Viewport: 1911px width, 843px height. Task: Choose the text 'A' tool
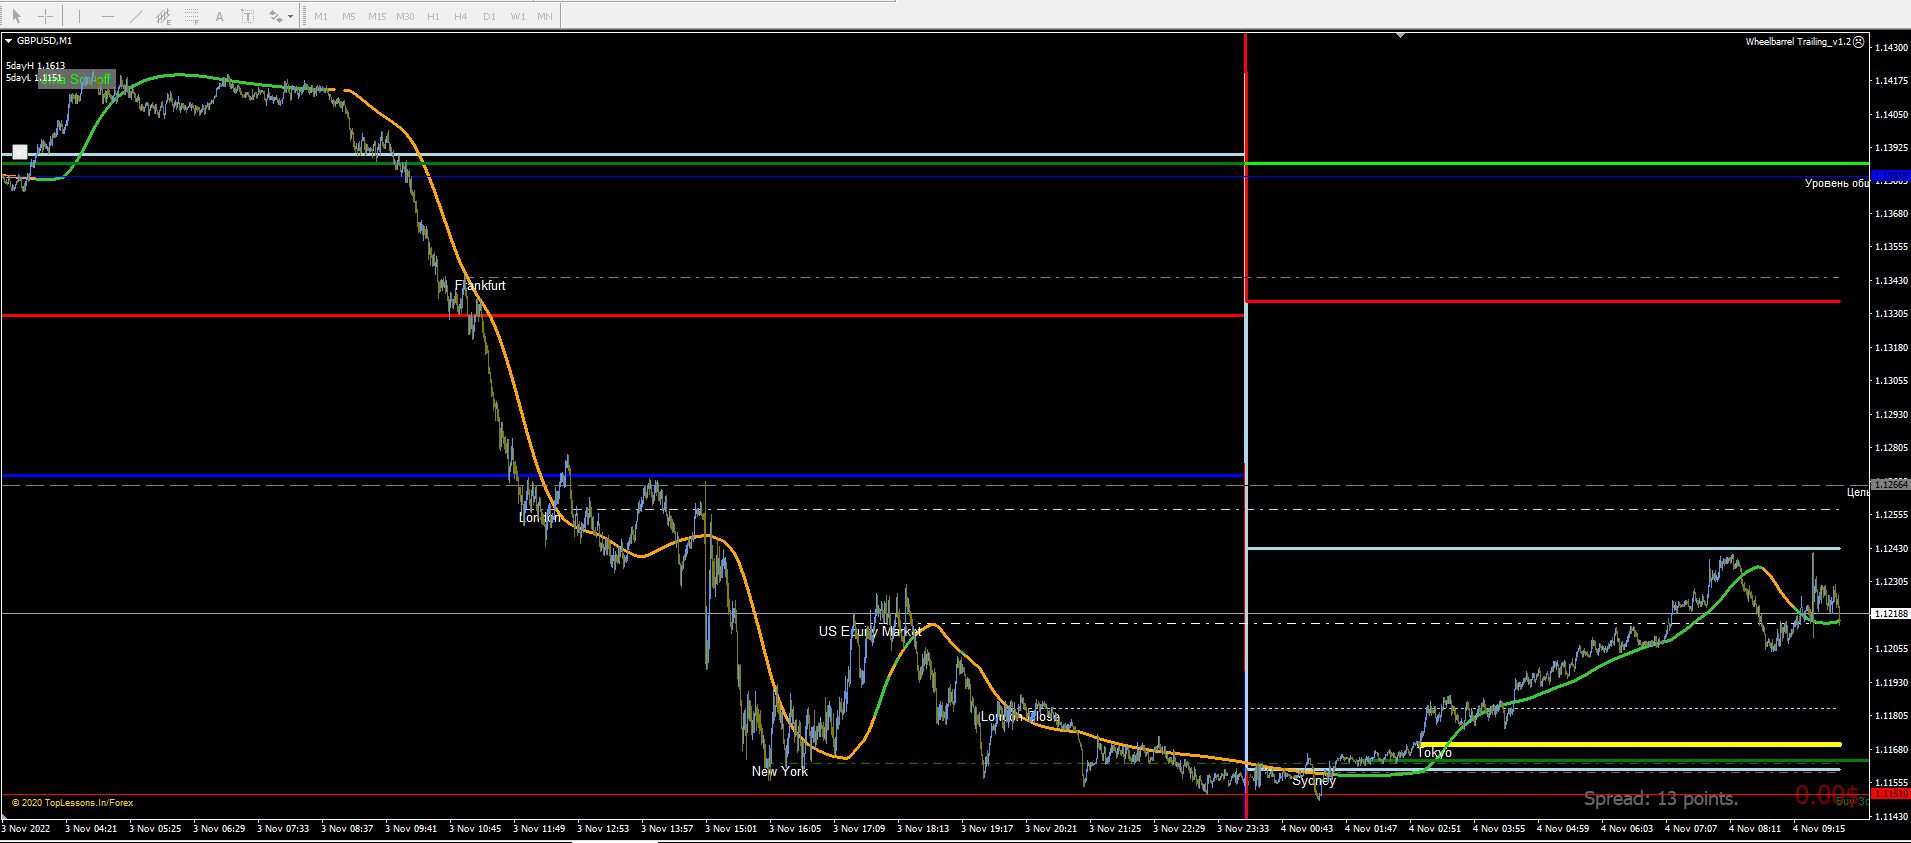[x=219, y=16]
